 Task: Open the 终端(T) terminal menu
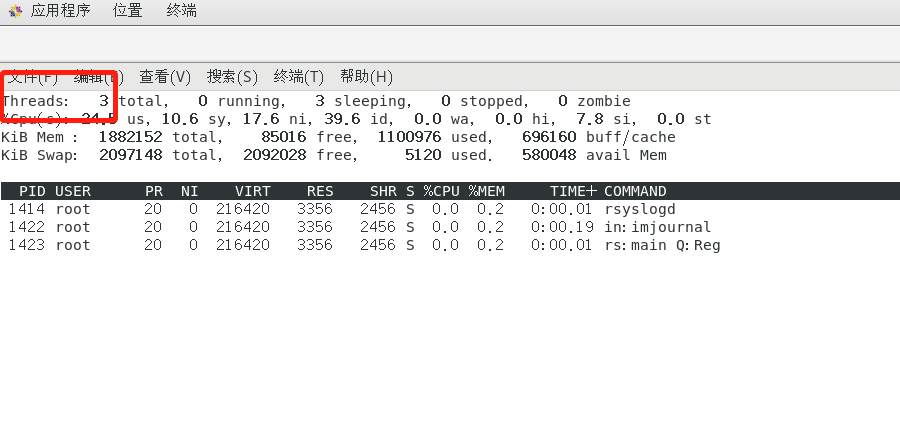pos(298,76)
